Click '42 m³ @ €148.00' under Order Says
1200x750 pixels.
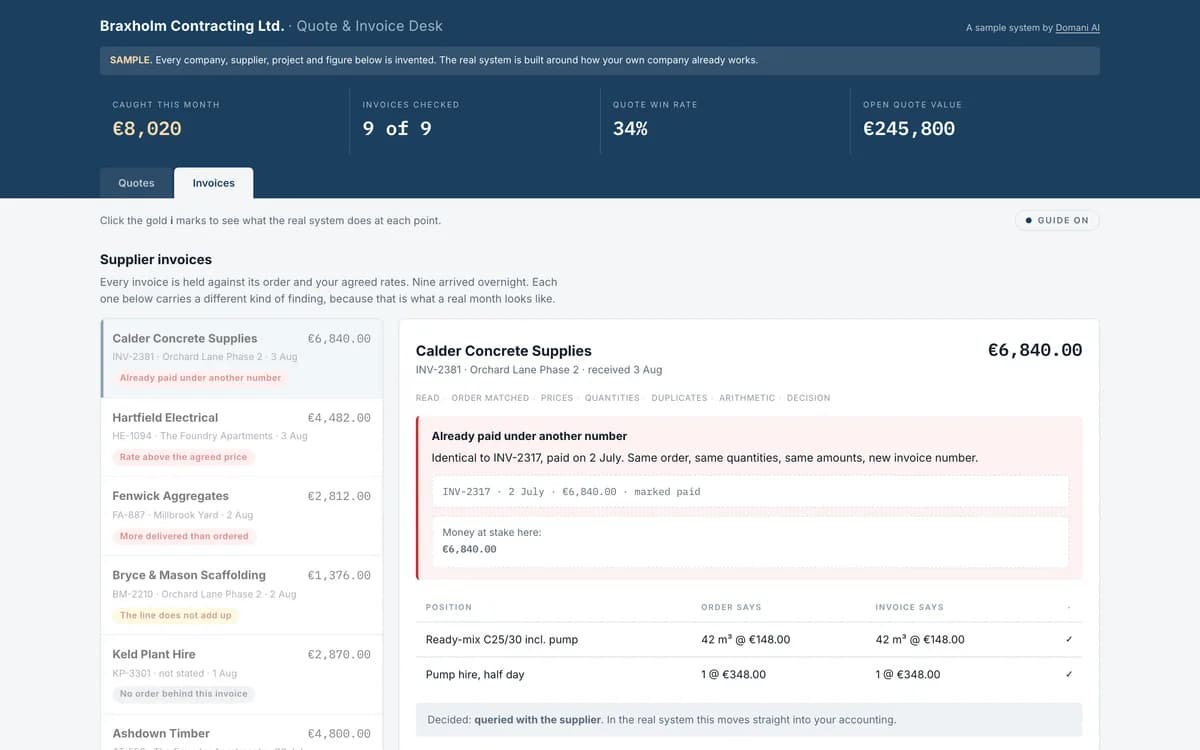coord(746,639)
